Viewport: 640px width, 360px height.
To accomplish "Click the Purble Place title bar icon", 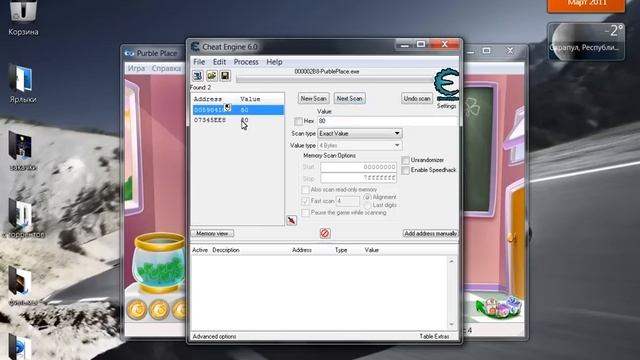I will (129, 53).
